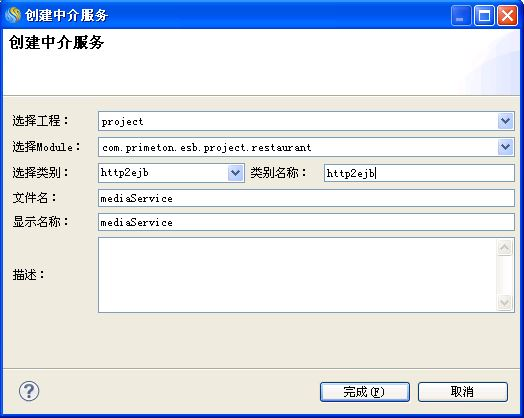Click the 完成(F) finish button

point(365,392)
